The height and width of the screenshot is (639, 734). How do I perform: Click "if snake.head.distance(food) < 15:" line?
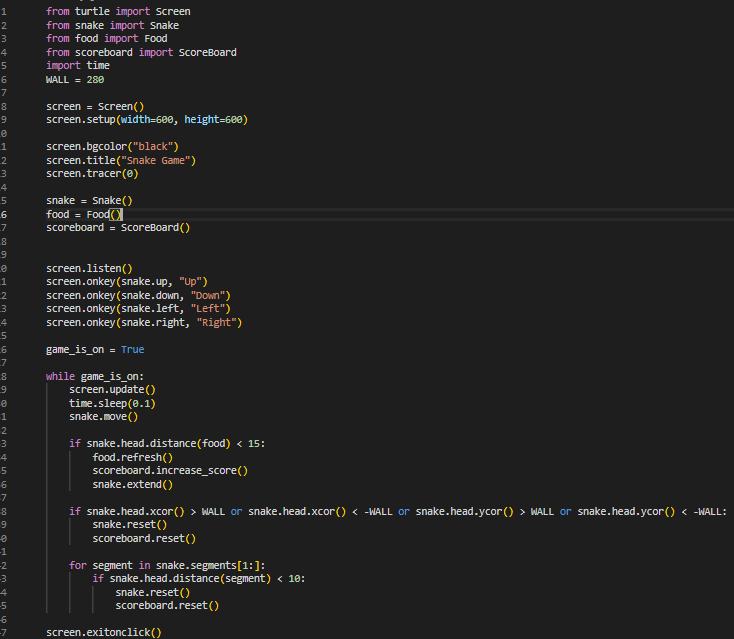click(167, 444)
